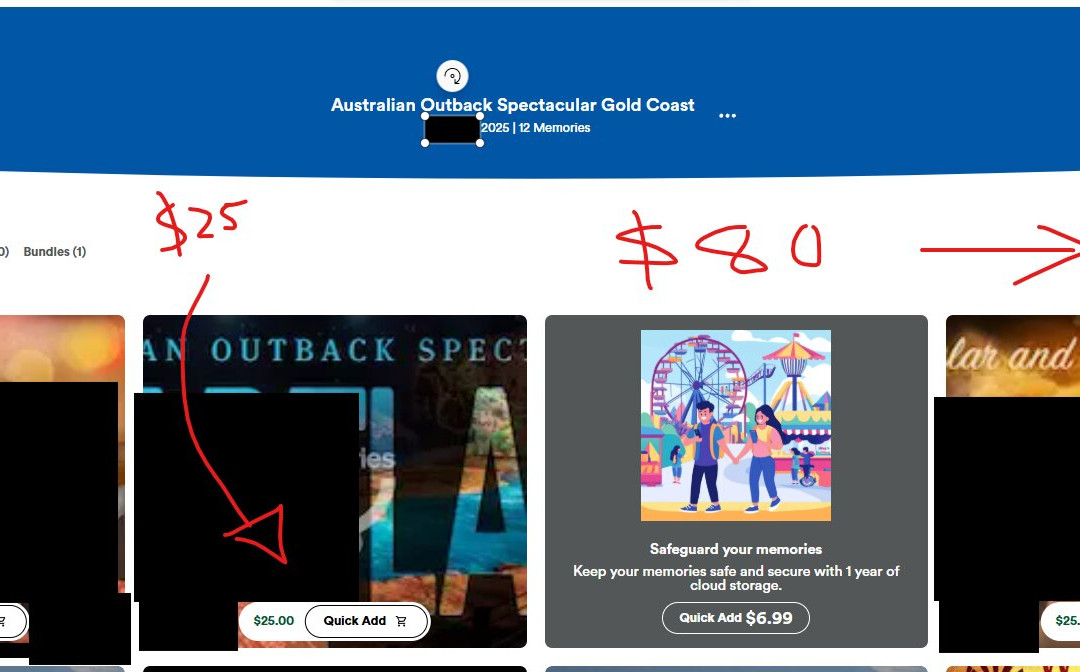Grab bottom-left handle of black selection box
Image resolution: width=1080 pixels, height=672 pixels.
click(425, 143)
